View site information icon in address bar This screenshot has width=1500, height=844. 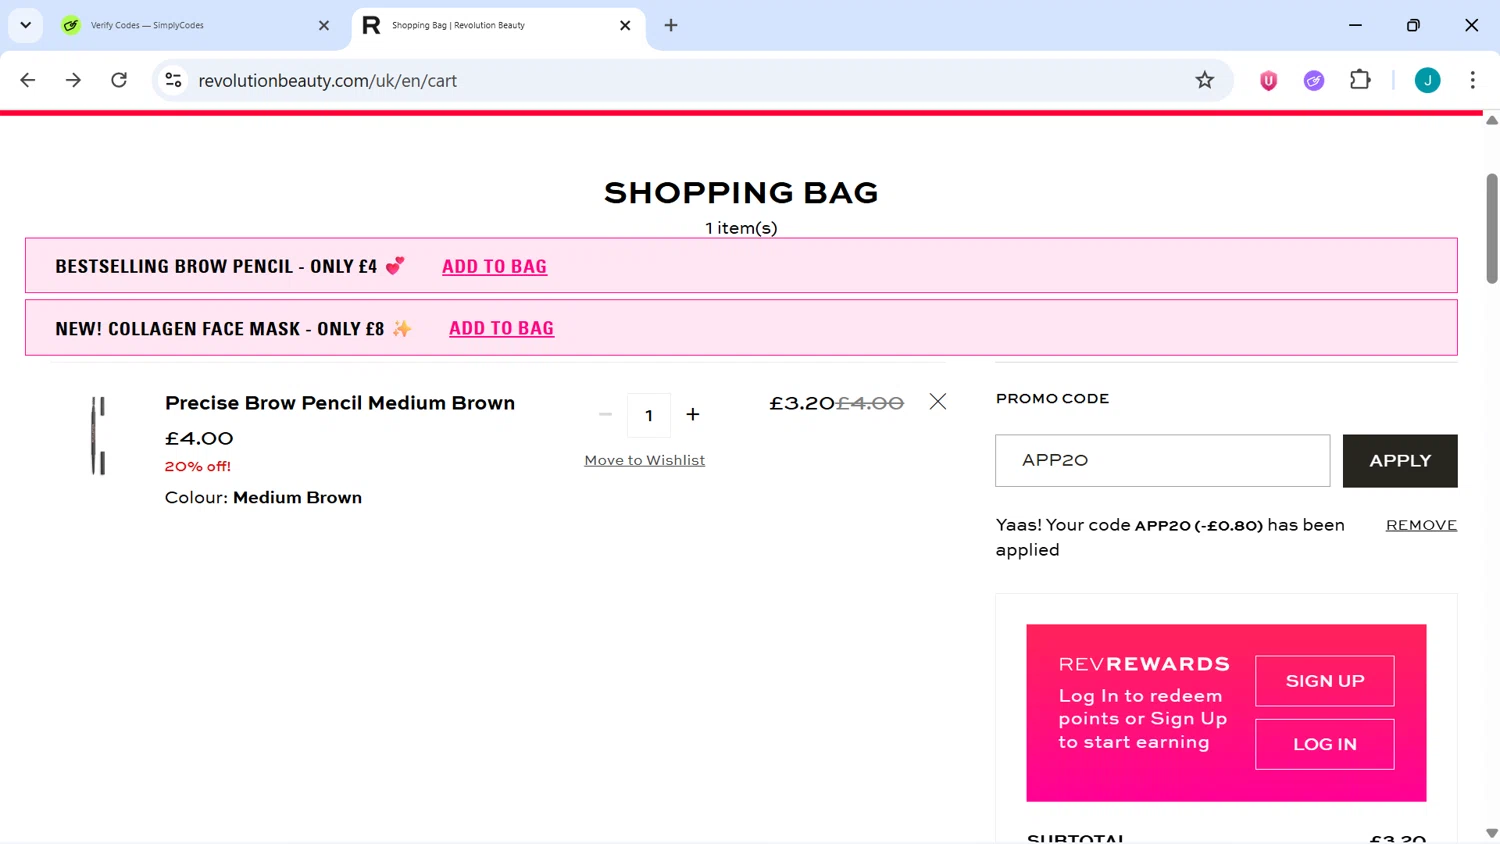[x=173, y=80]
